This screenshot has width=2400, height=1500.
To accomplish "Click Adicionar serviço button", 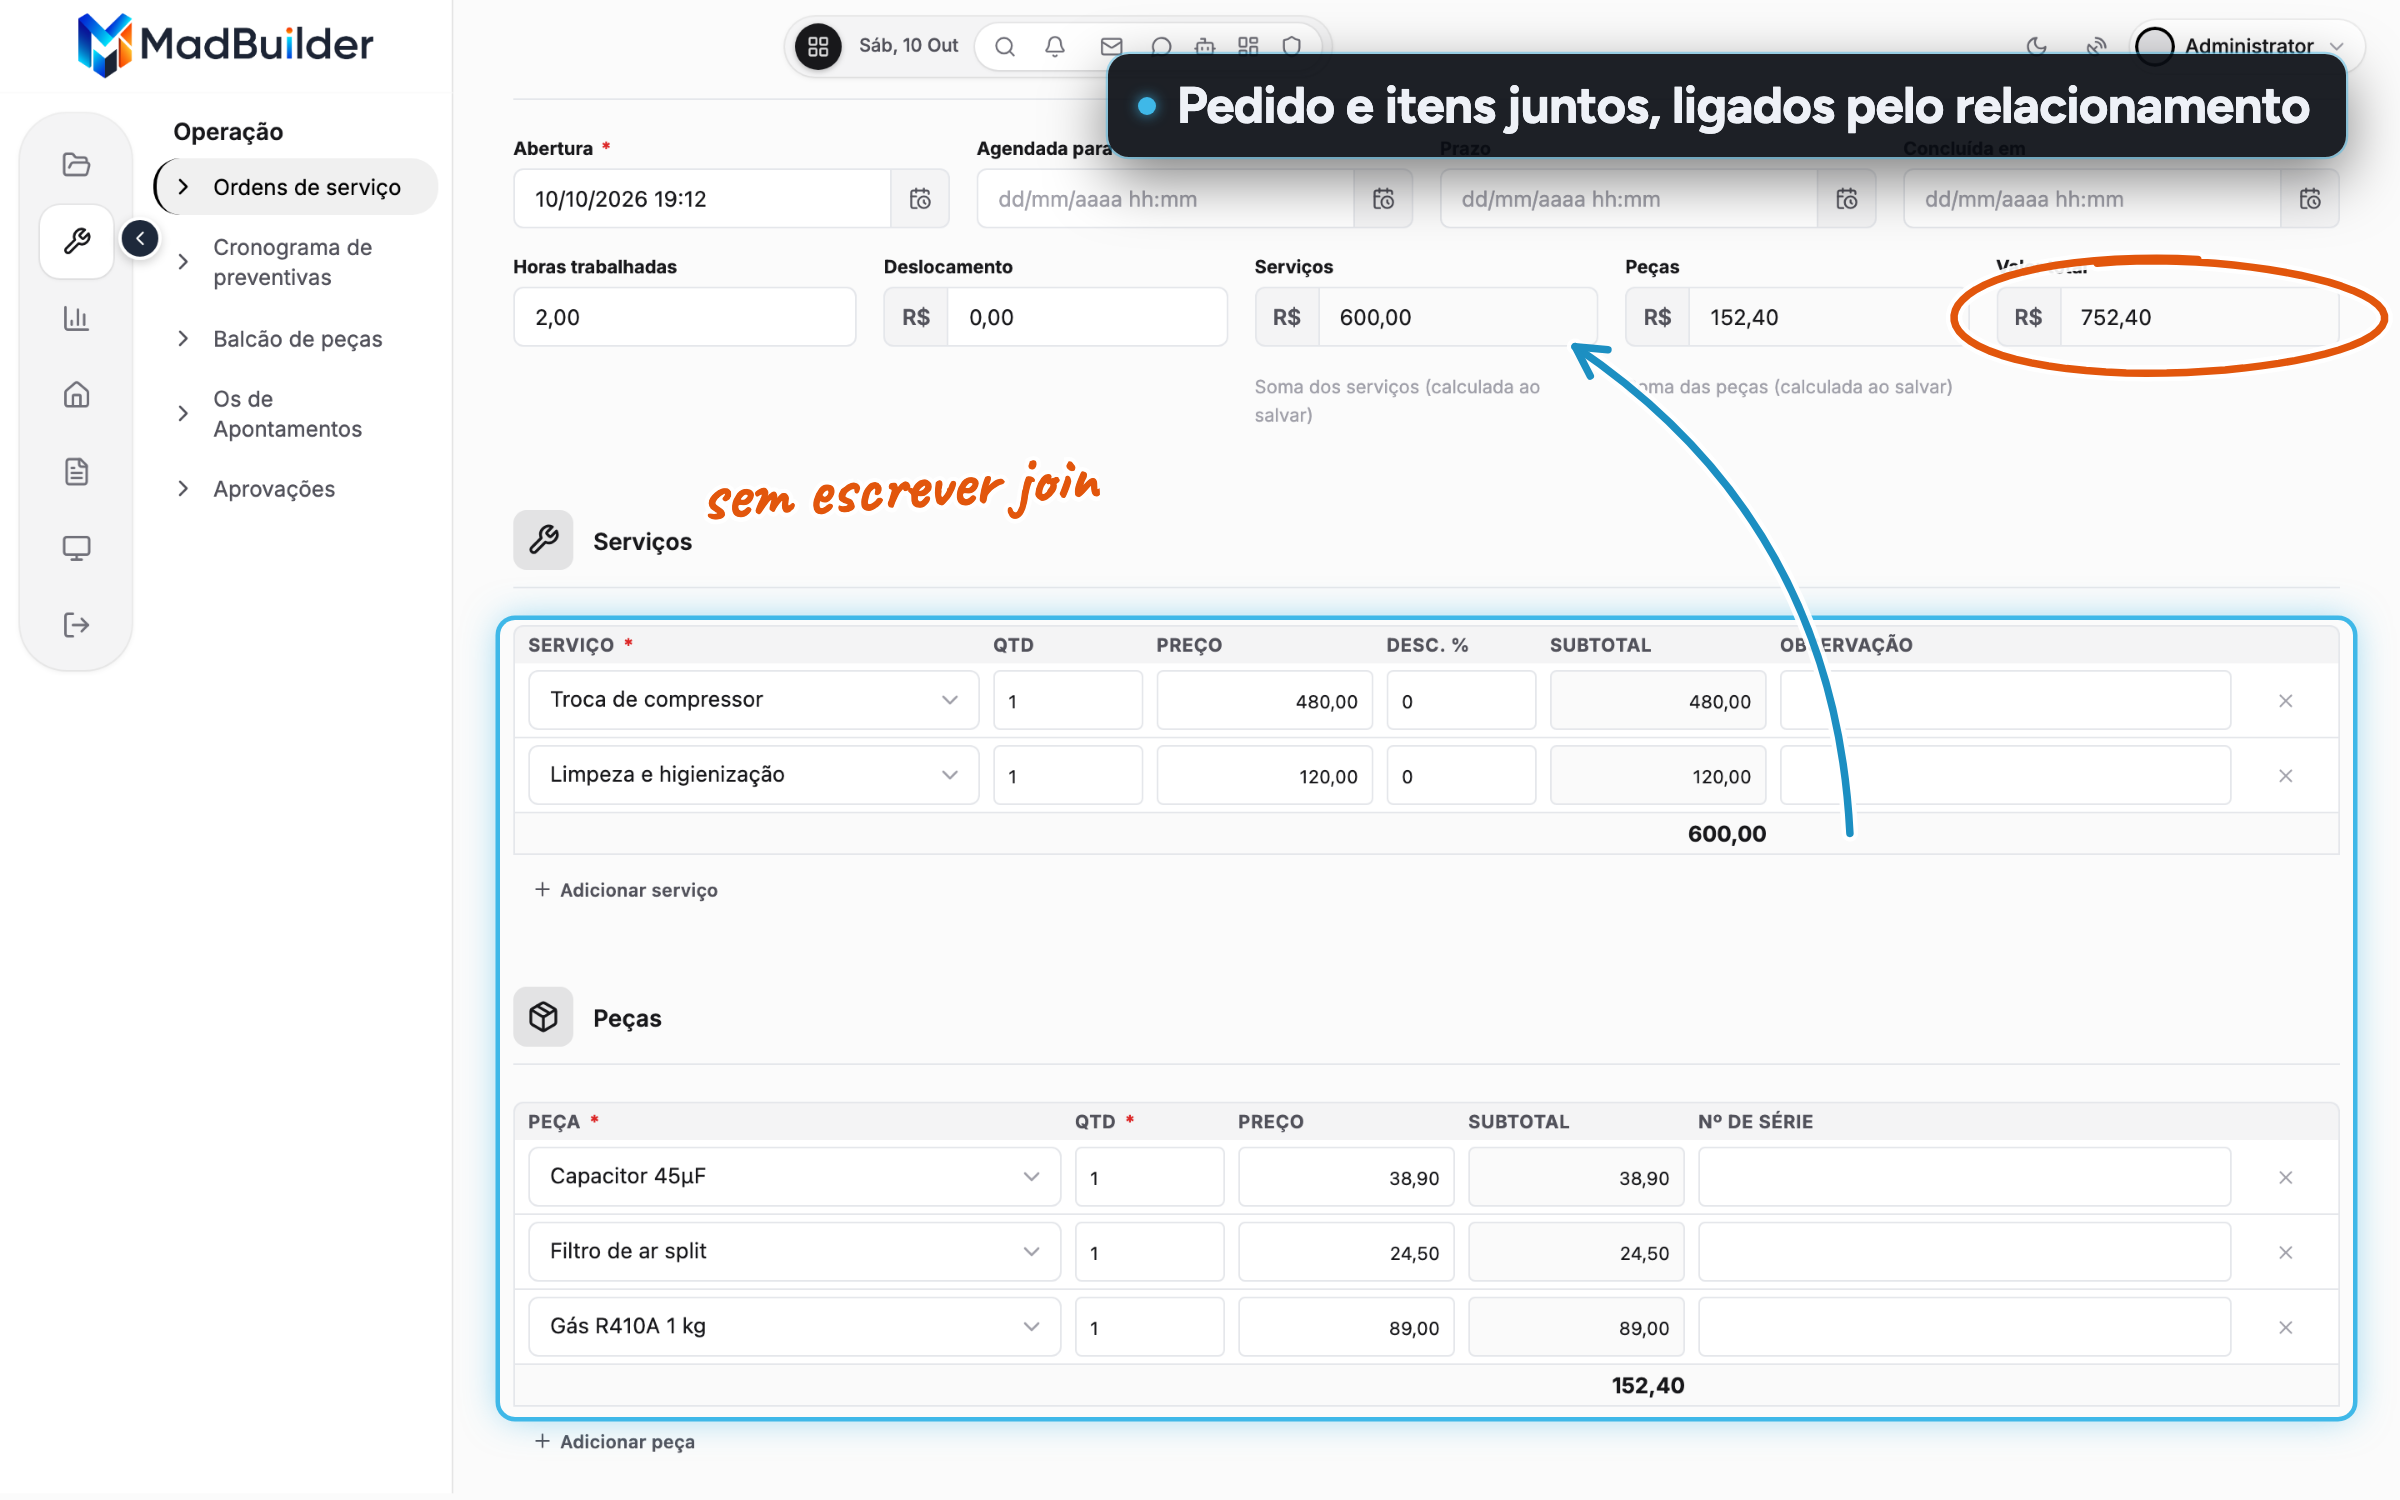I will (x=626, y=890).
